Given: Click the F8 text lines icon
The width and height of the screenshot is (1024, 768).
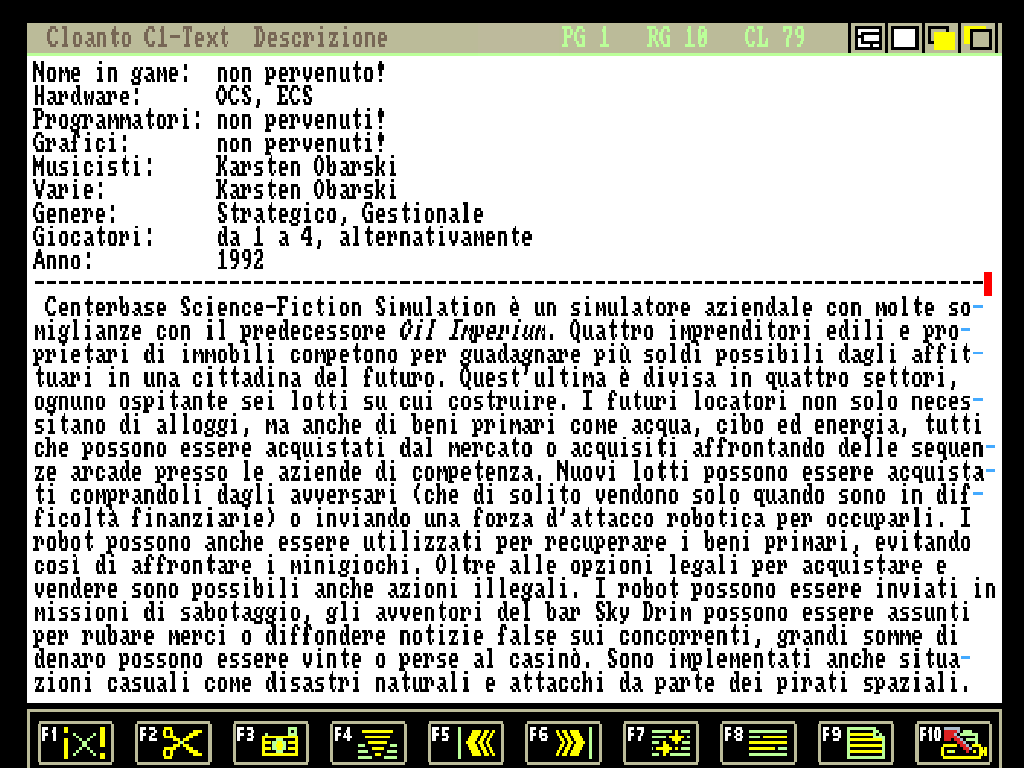Looking at the screenshot, I should pos(759,742).
